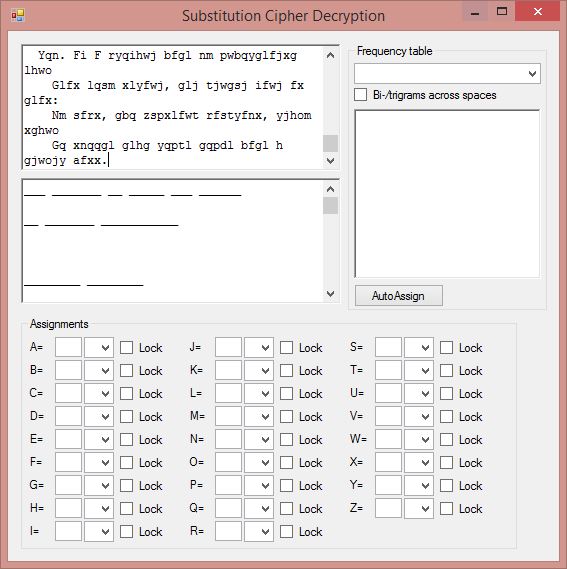The image size is (567, 569).
Task: Tick the Lock checkbox for letter N
Action: click(x=286, y=439)
